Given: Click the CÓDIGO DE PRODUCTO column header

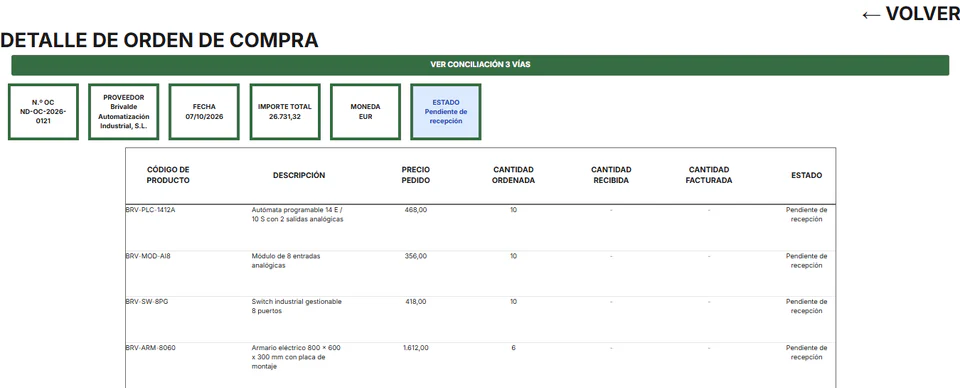Looking at the screenshot, I should pos(168,175).
